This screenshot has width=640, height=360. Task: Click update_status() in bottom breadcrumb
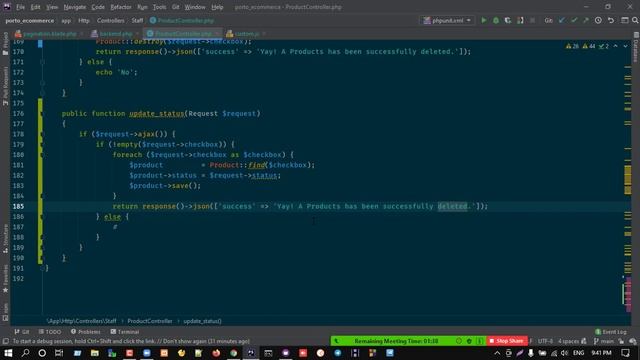pos(202,321)
